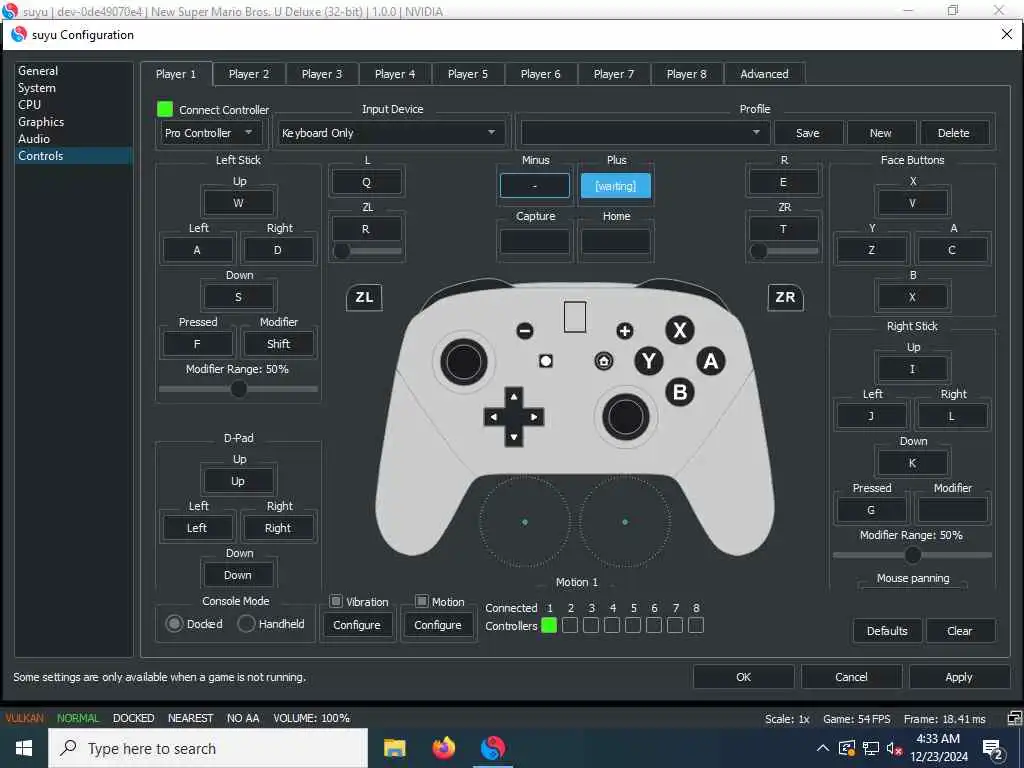
Task: Open the Pro Controller type dropdown
Action: click(212, 133)
